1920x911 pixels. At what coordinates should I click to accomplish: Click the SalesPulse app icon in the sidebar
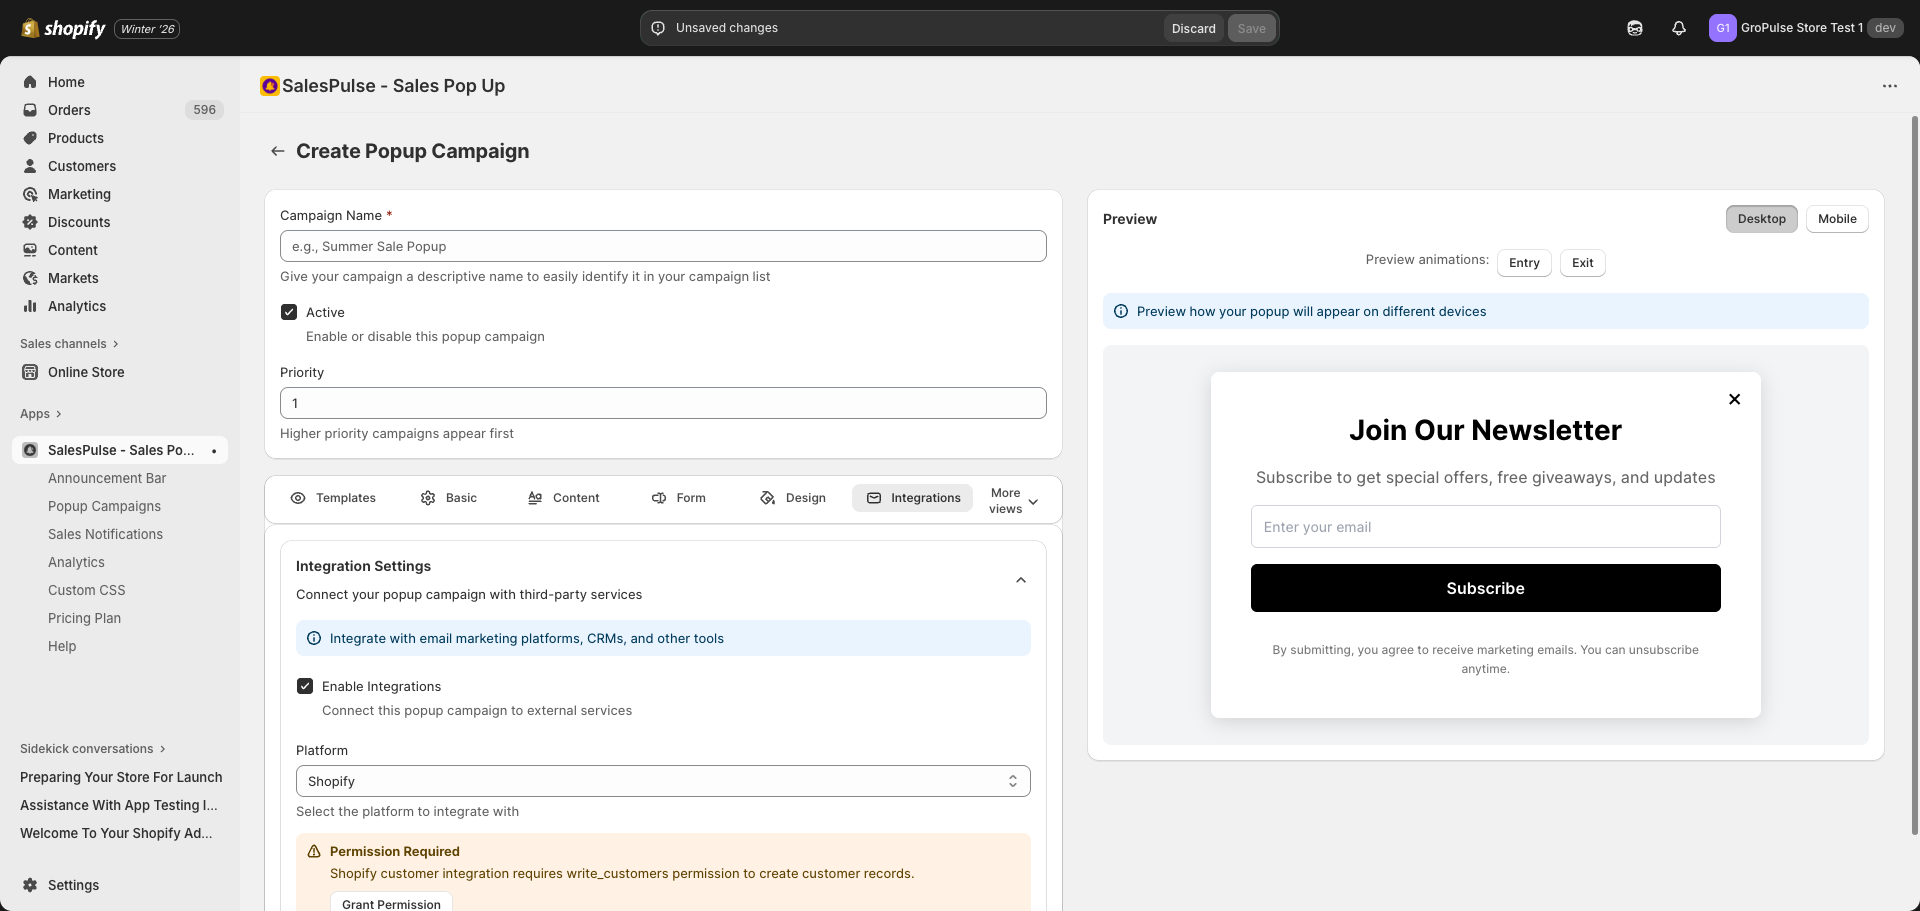pos(30,450)
